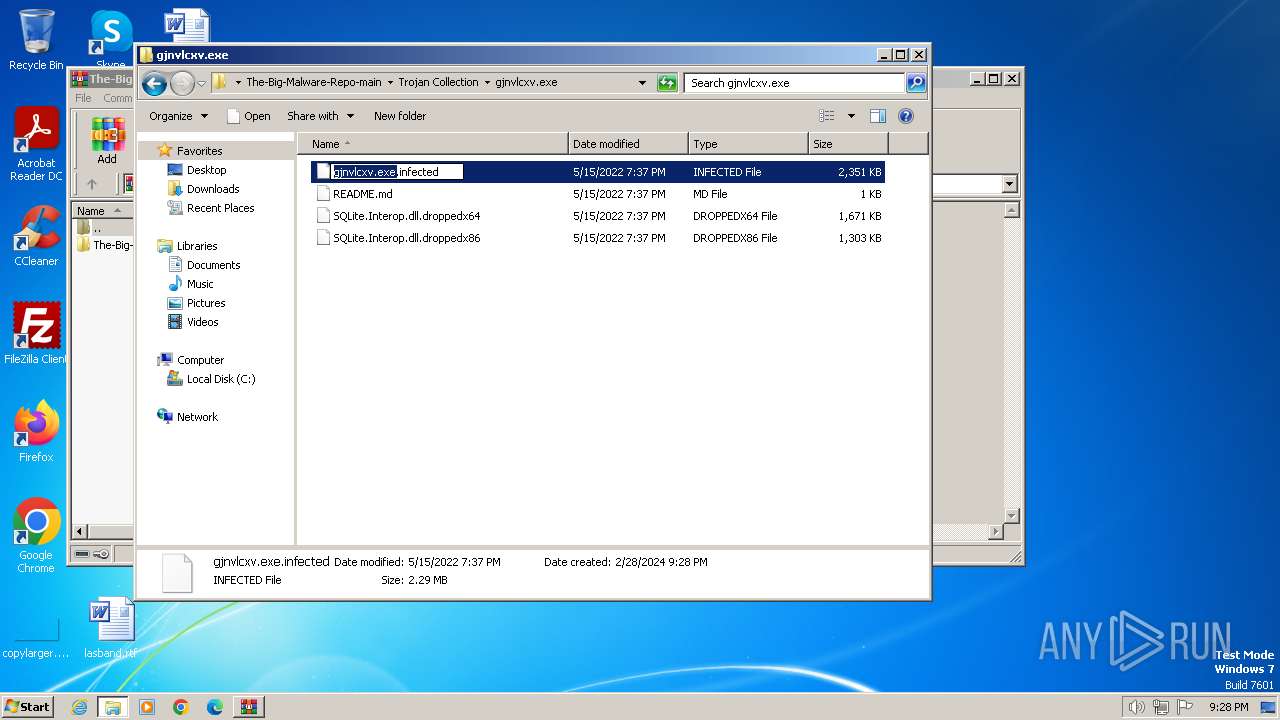Image resolution: width=1280 pixels, height=720 pixels.
Task: Sort by Date modified column header
Action: (628, 144)
